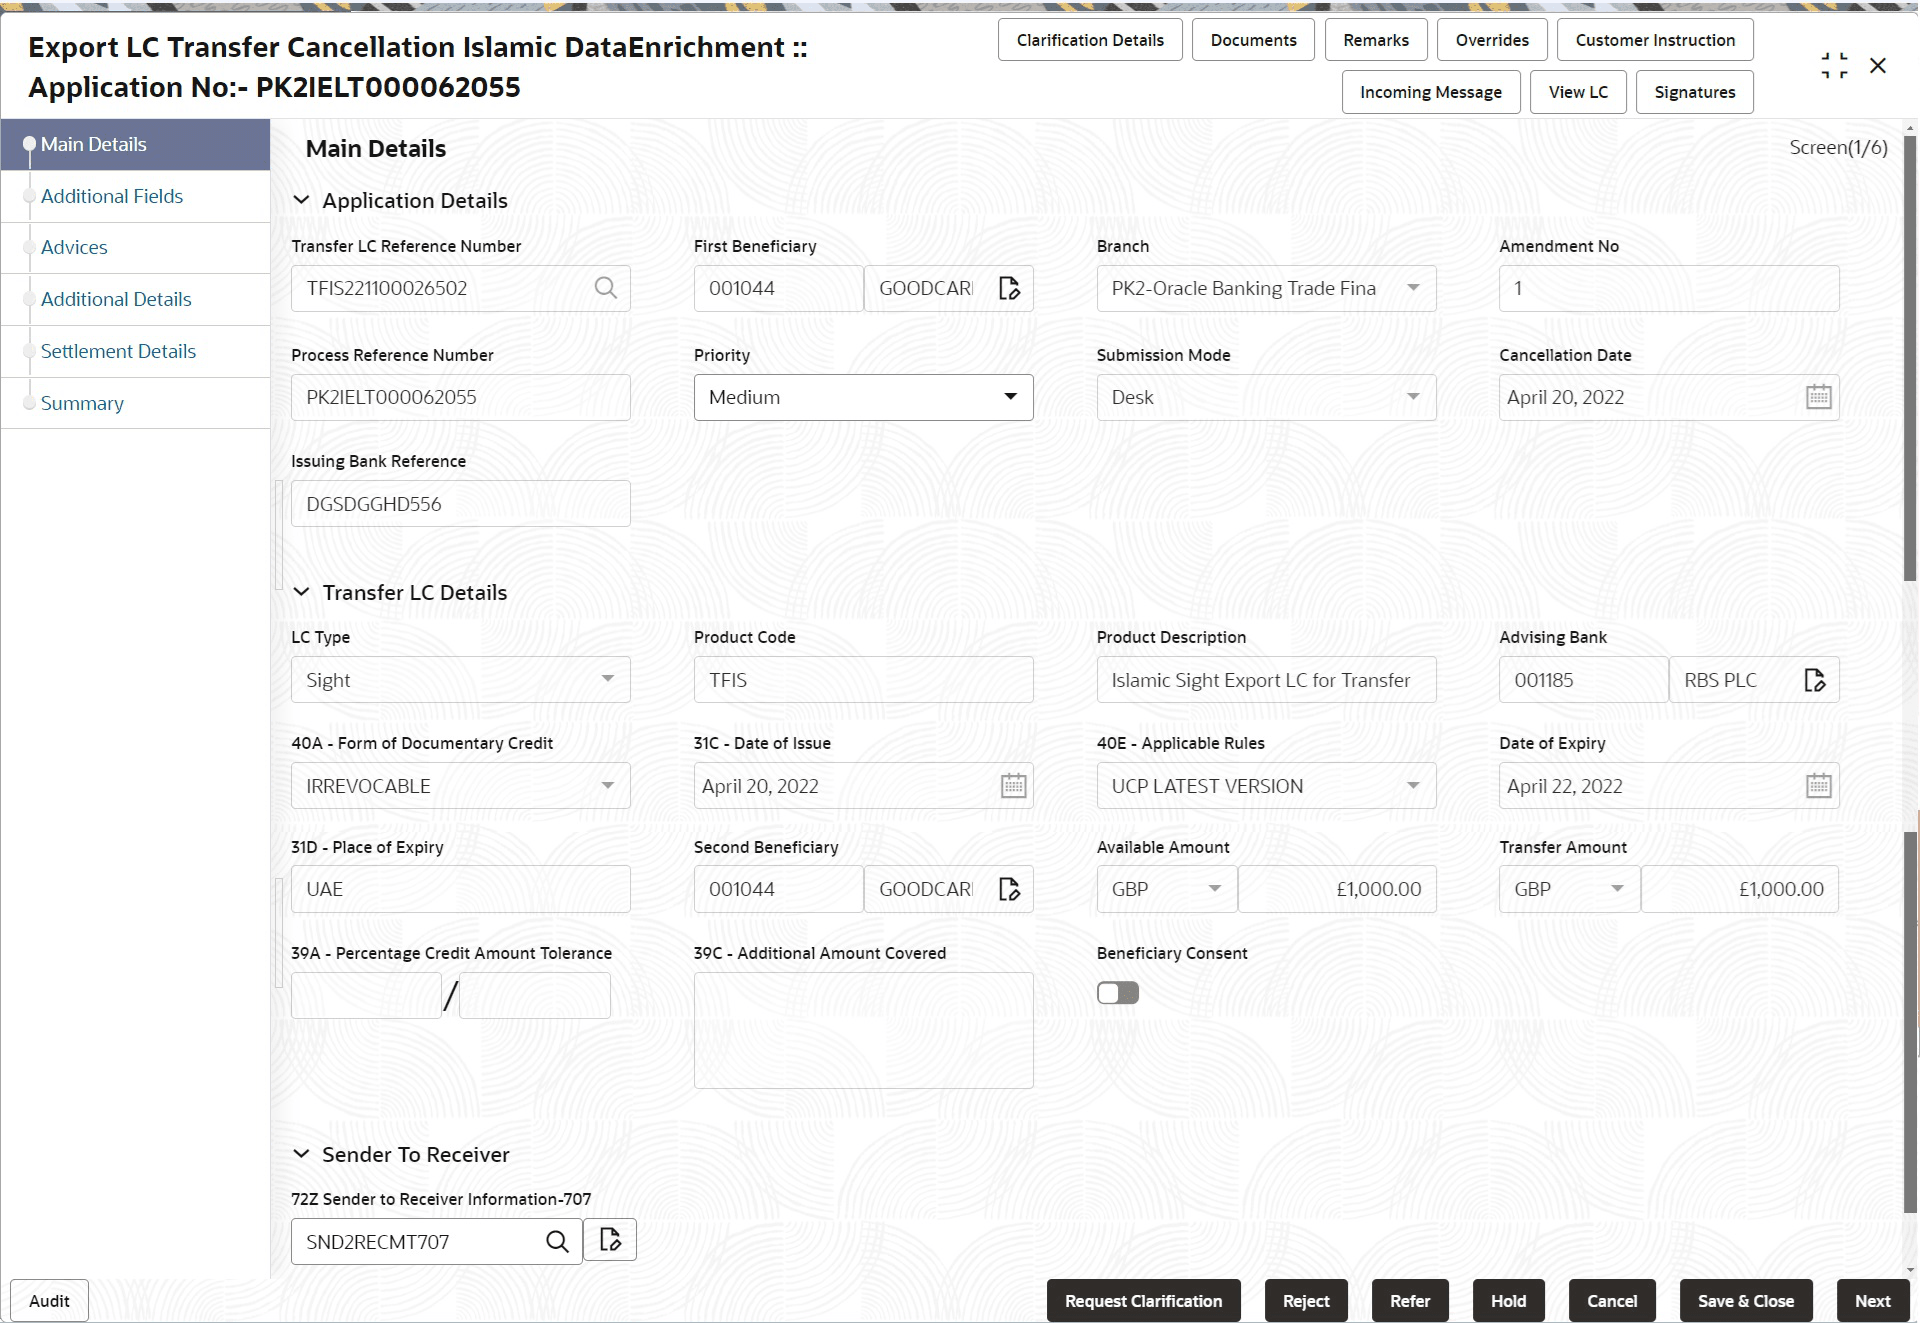Click search icon in Transfer LC Reference Number
The width and height of the screenshot is (1920, 1323).
tap(605, 288)
